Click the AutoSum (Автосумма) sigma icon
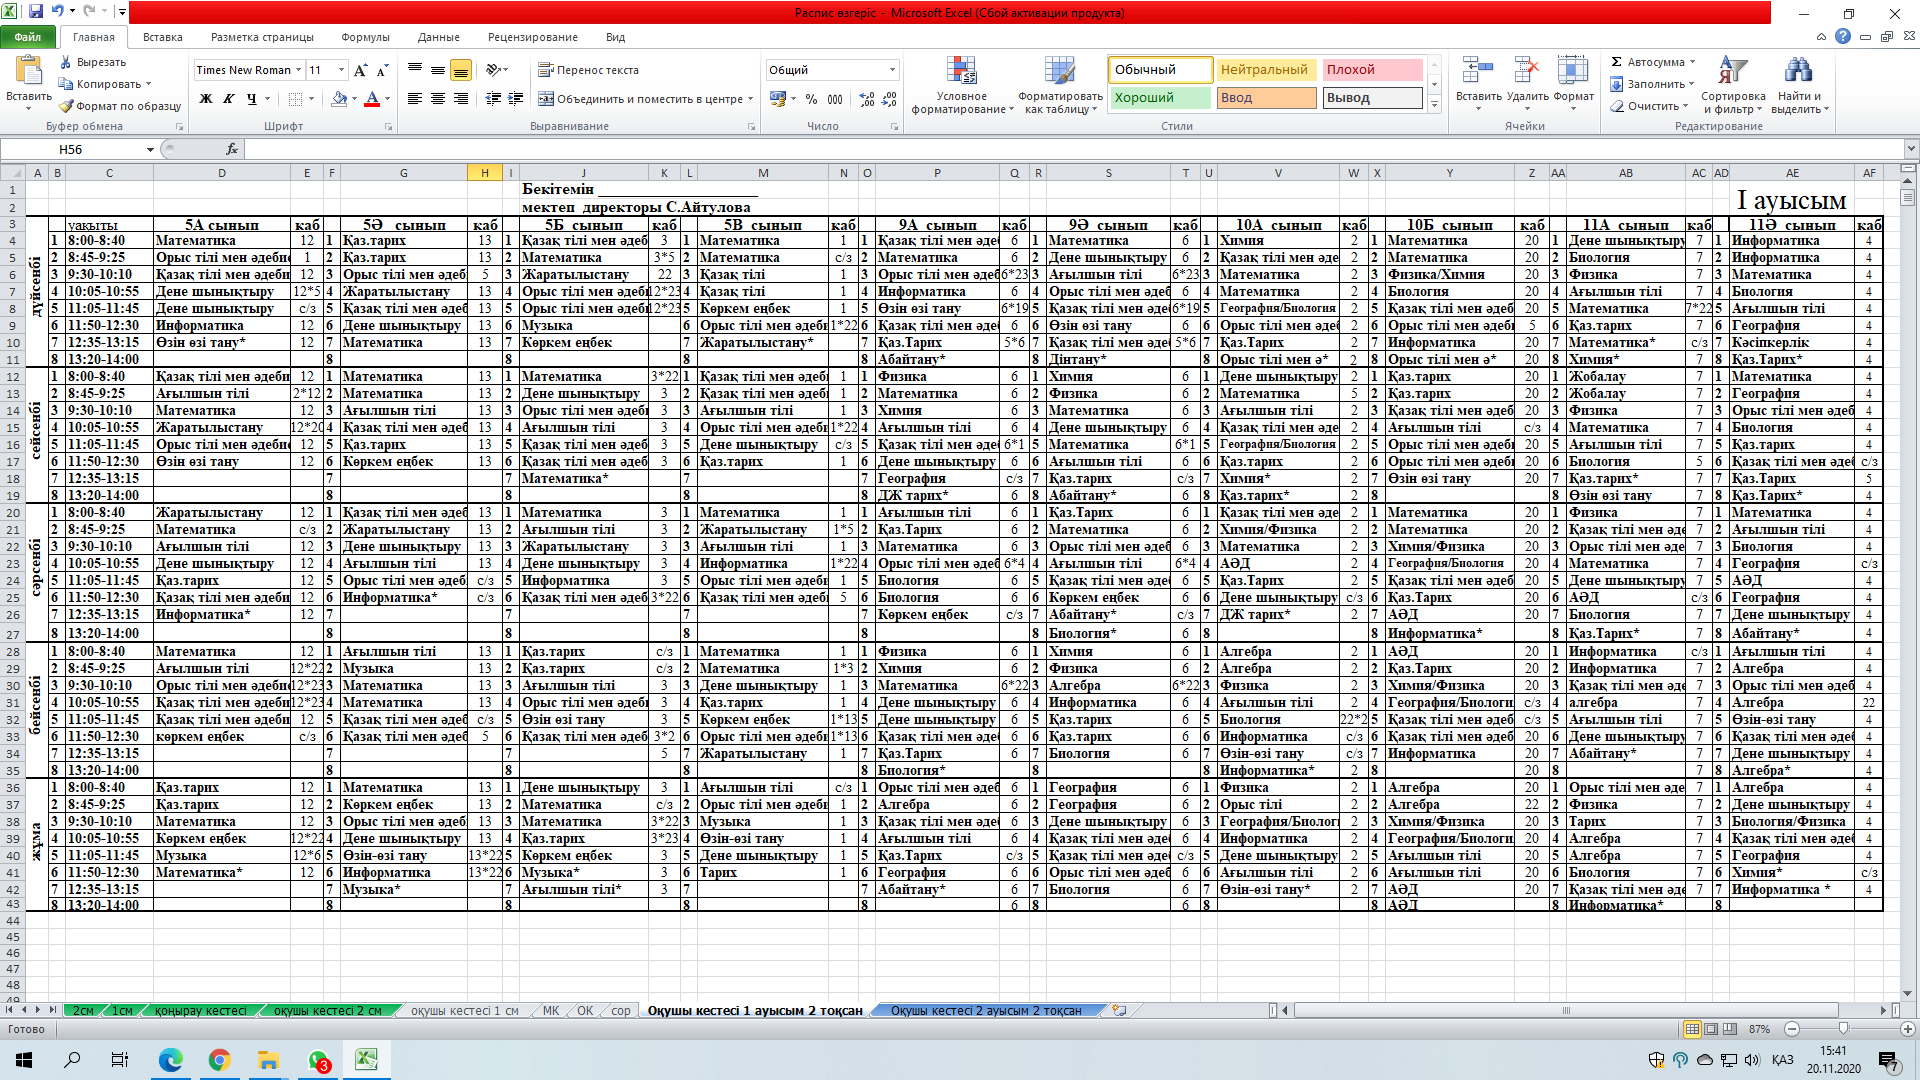 [1616, 62]
